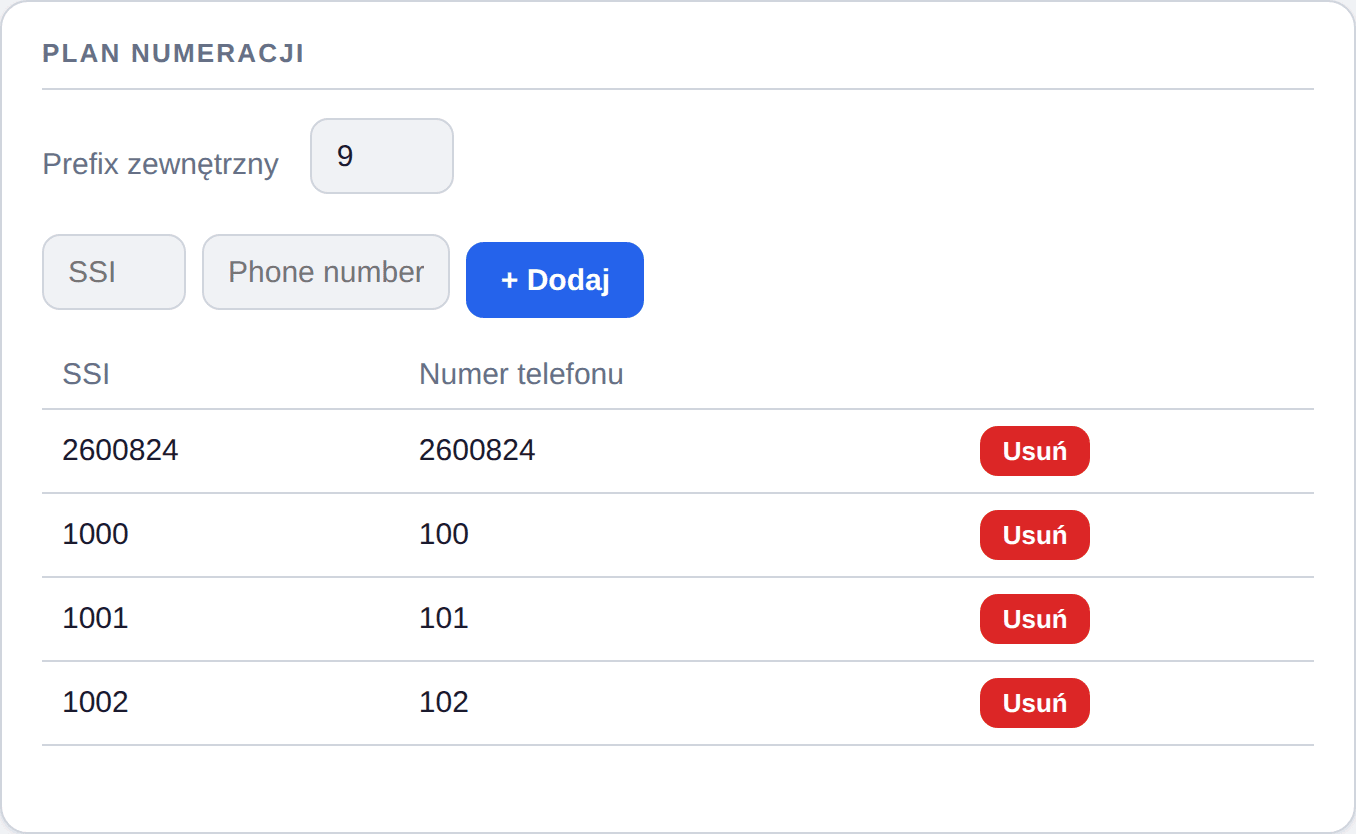Screen dimensions: 1356x834
Task: Click the phone number value 100
Action: tap(444, 534)
